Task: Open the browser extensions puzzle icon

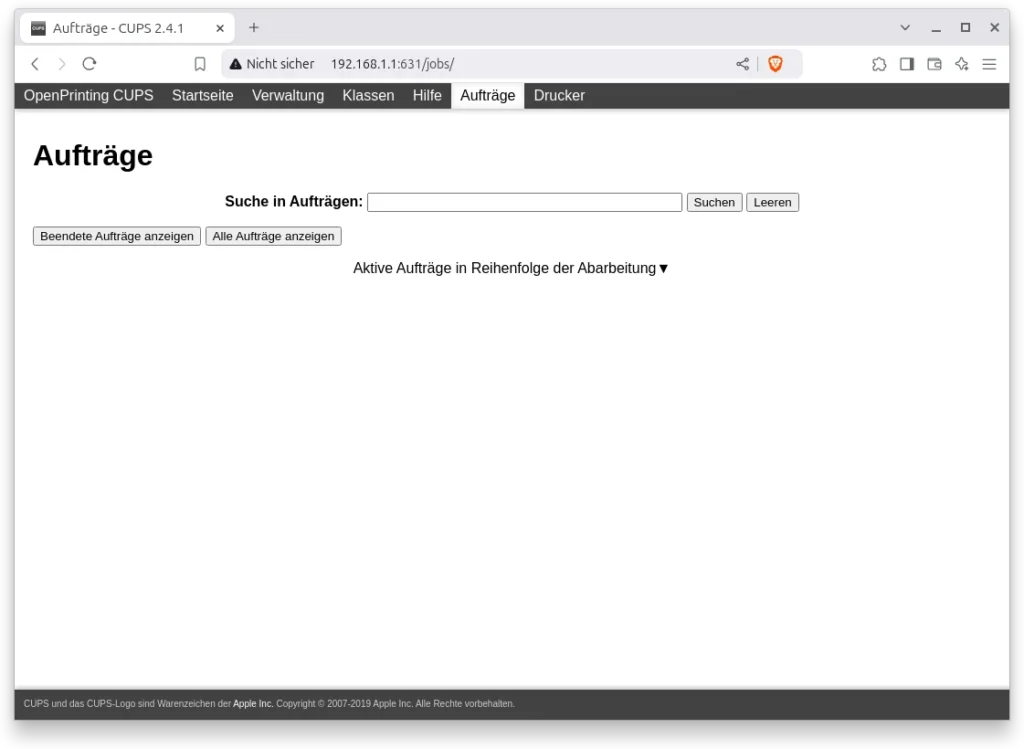Action: [879, 64]
